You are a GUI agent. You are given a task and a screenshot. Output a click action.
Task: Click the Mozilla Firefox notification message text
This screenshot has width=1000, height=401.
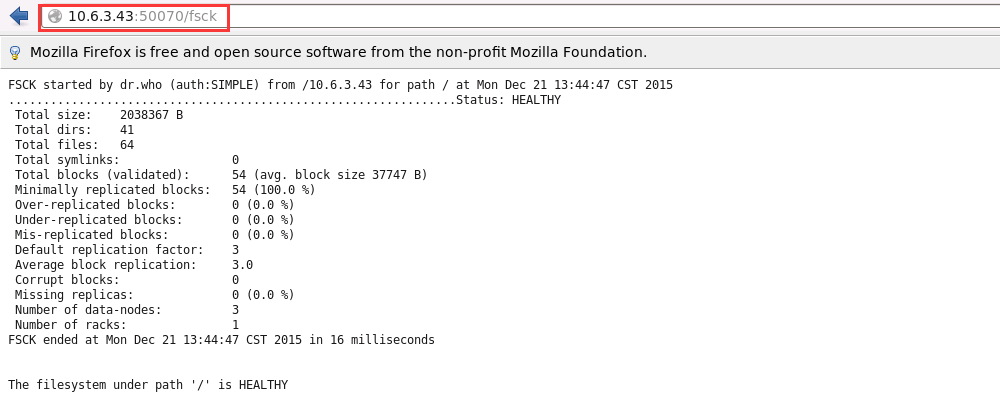(339, 52)
